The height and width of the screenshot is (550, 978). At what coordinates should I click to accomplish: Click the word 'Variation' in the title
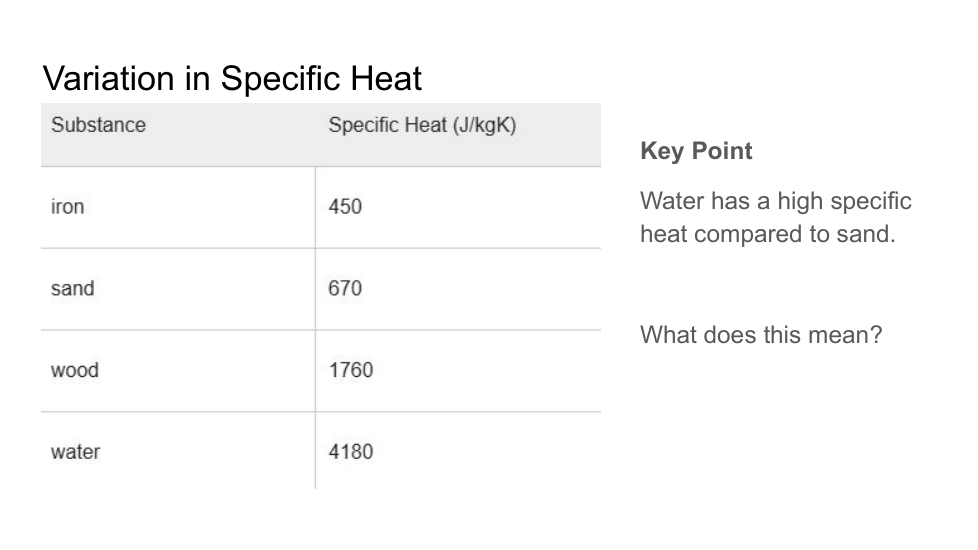click(109, 79)
